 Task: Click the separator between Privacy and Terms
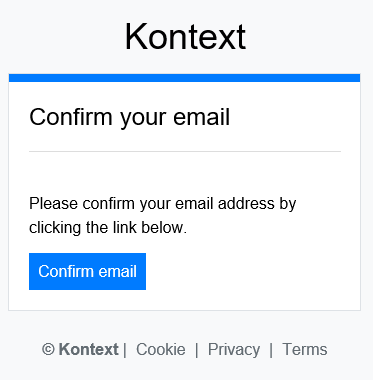pyautogui.click(x=271, y=350)
